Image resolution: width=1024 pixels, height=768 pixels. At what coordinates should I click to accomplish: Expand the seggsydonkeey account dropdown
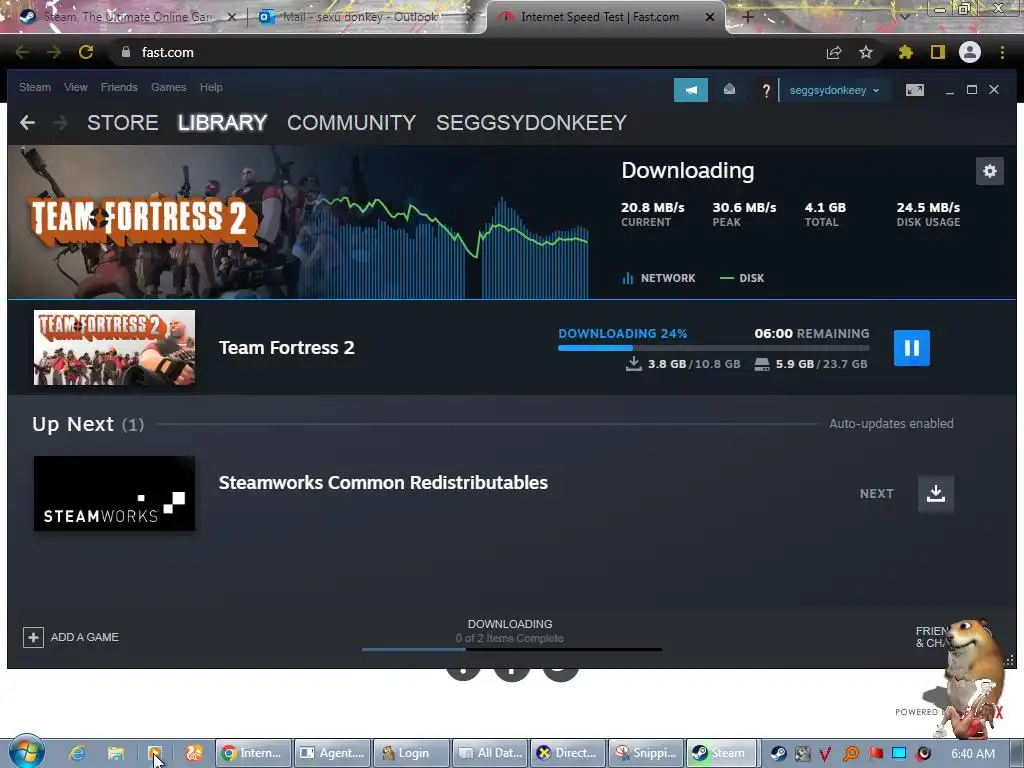(834, 90)
